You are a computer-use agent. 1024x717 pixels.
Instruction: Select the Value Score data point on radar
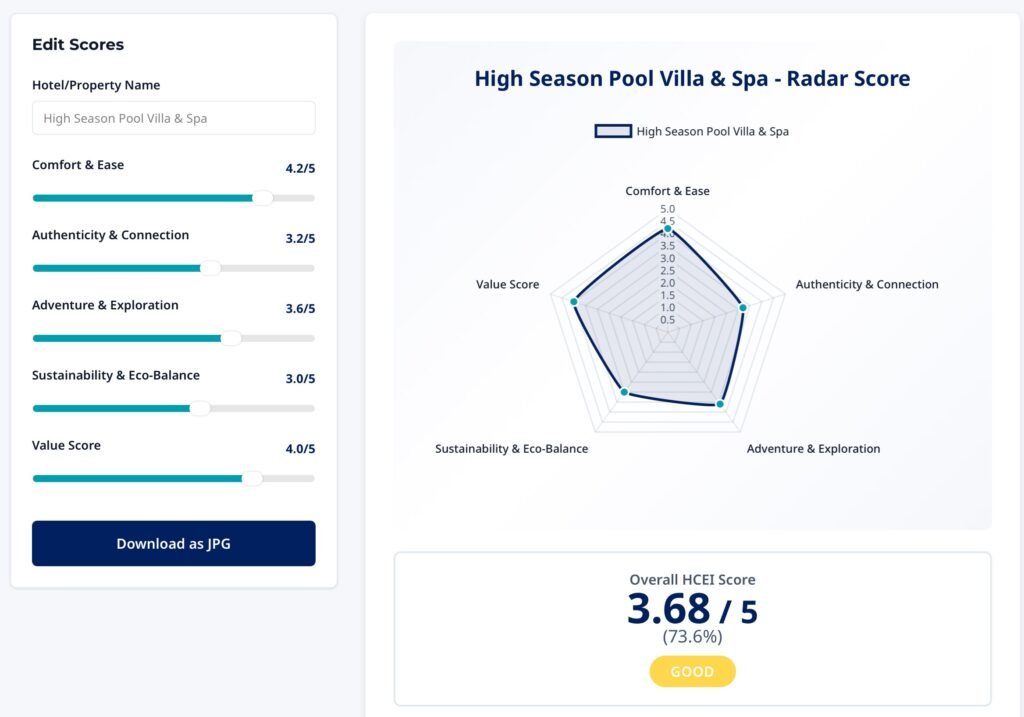pos(575,299)
